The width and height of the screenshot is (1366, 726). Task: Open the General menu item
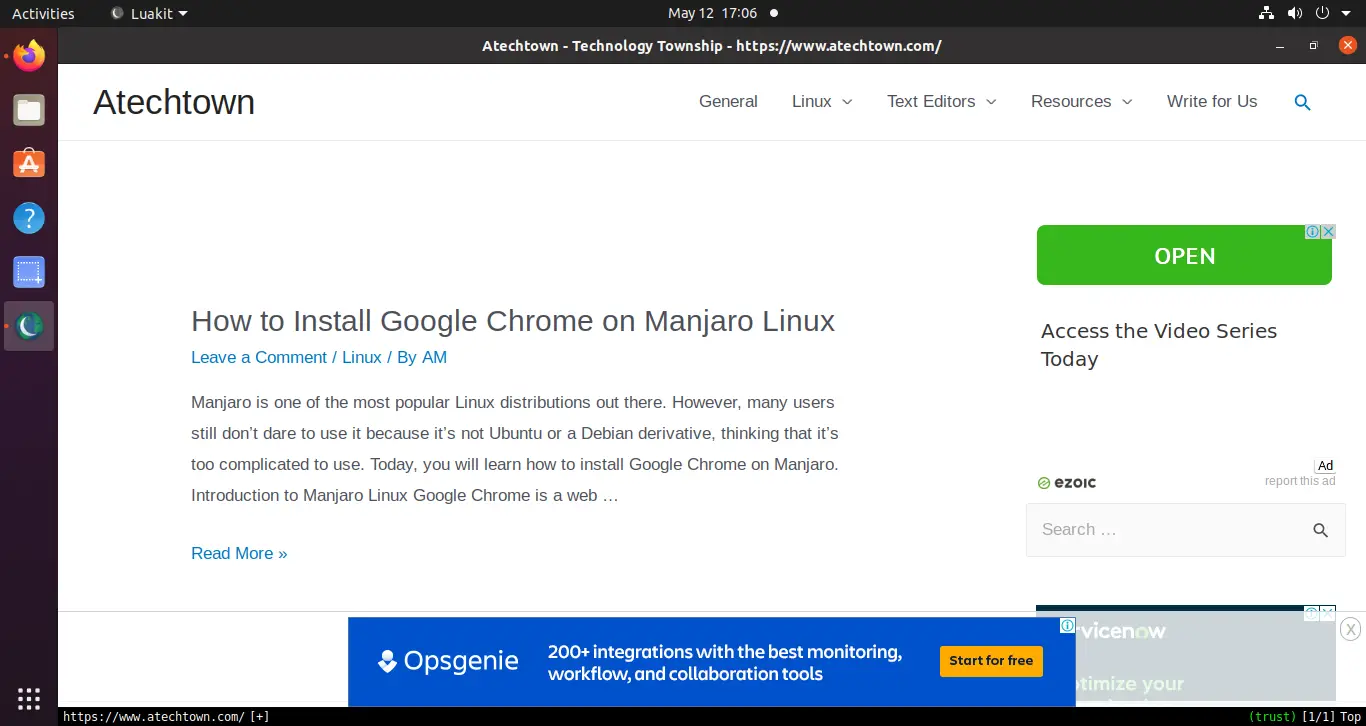click(x=728, y=102)
